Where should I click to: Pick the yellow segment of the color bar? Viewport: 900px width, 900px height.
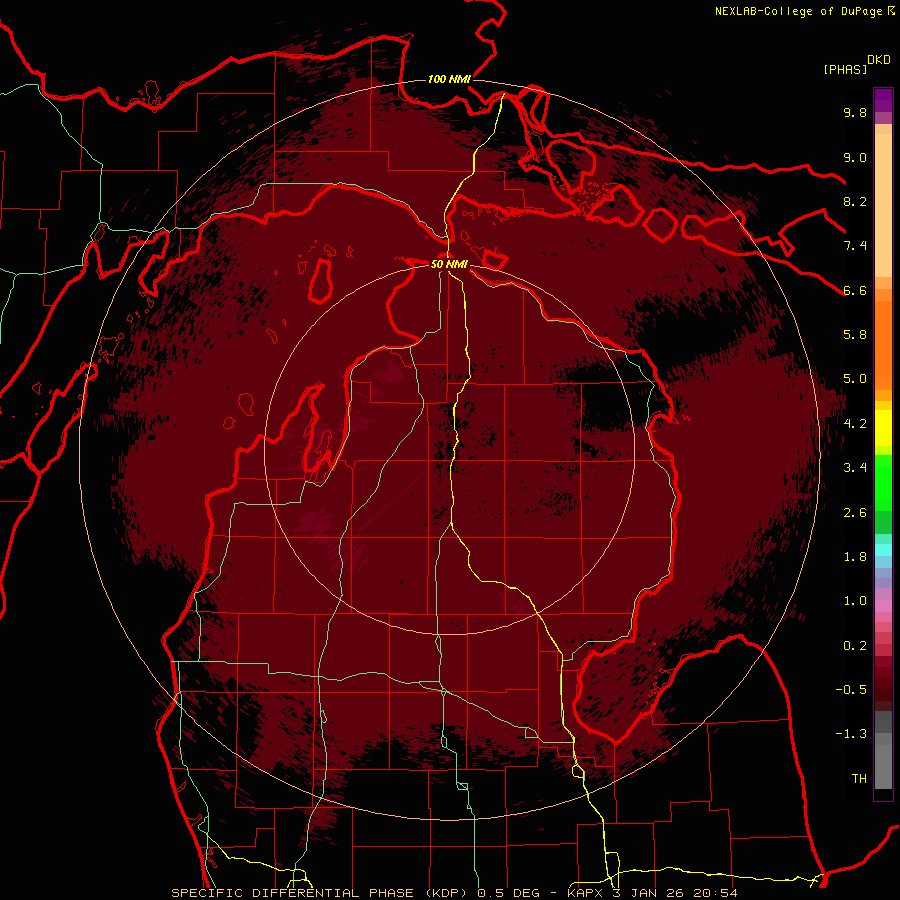point(883,428)
